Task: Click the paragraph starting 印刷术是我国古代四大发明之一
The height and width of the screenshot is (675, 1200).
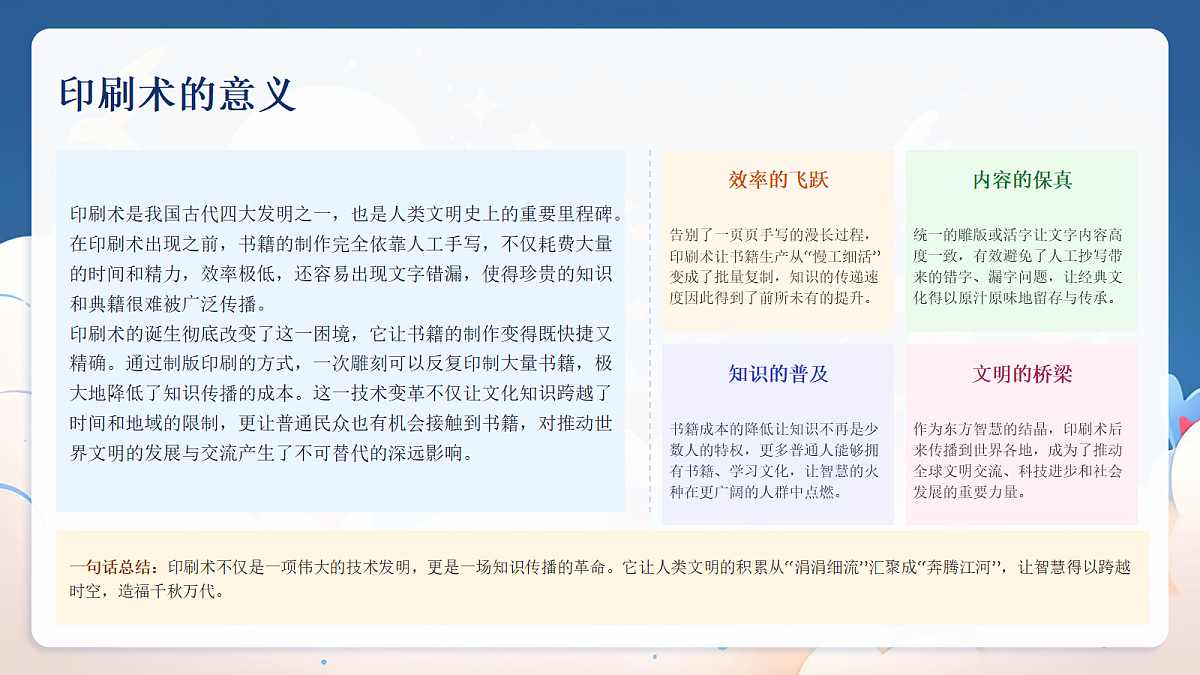Action: [x=347, y=259]
